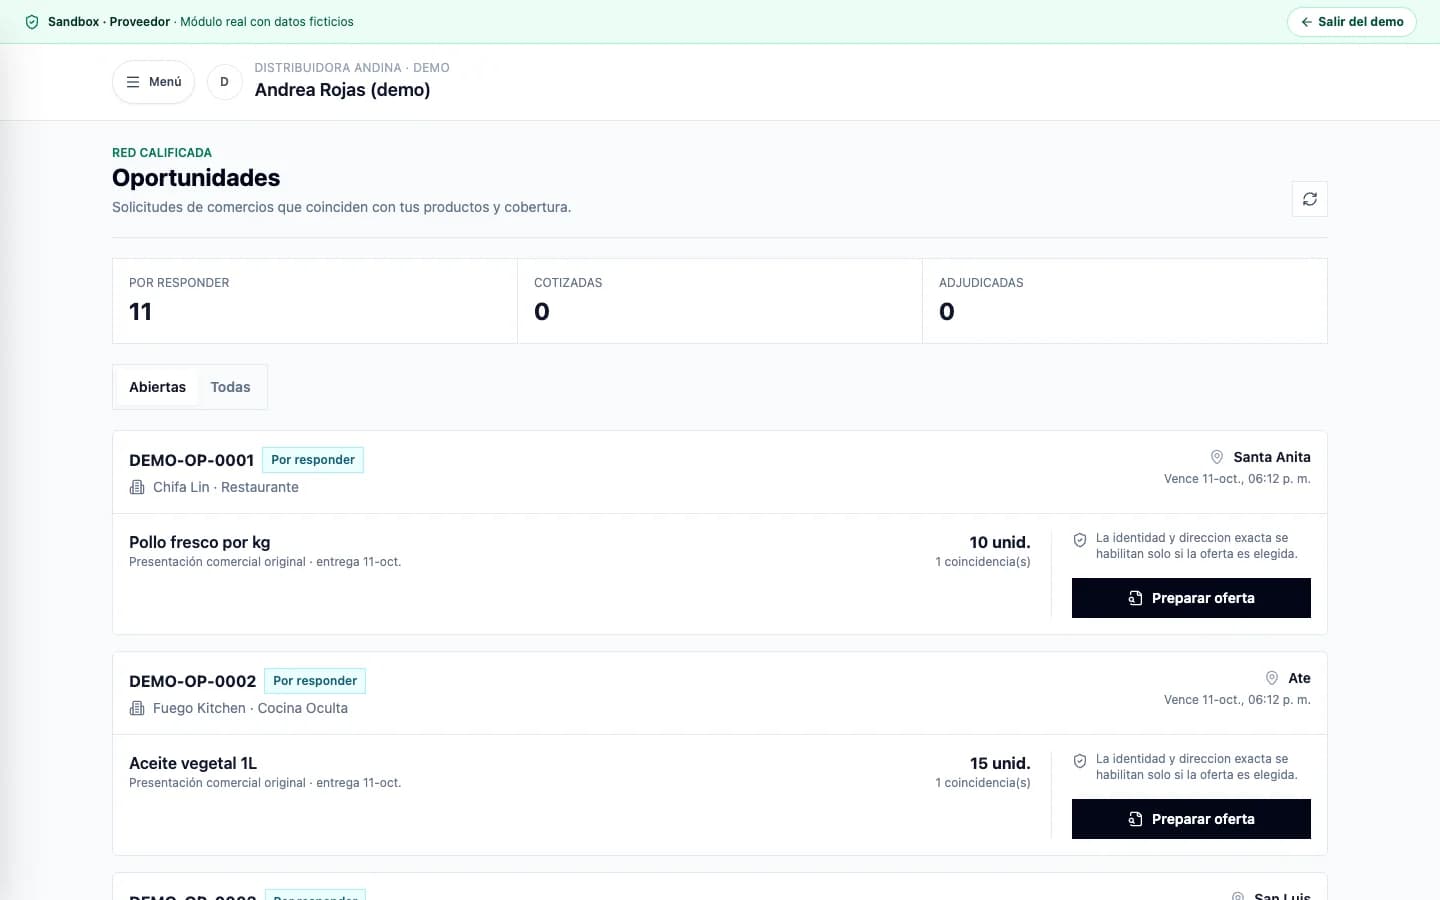Click the Santa Anita district label
The width and height of the screenshot is (1440, 900).
(1272, 457)
